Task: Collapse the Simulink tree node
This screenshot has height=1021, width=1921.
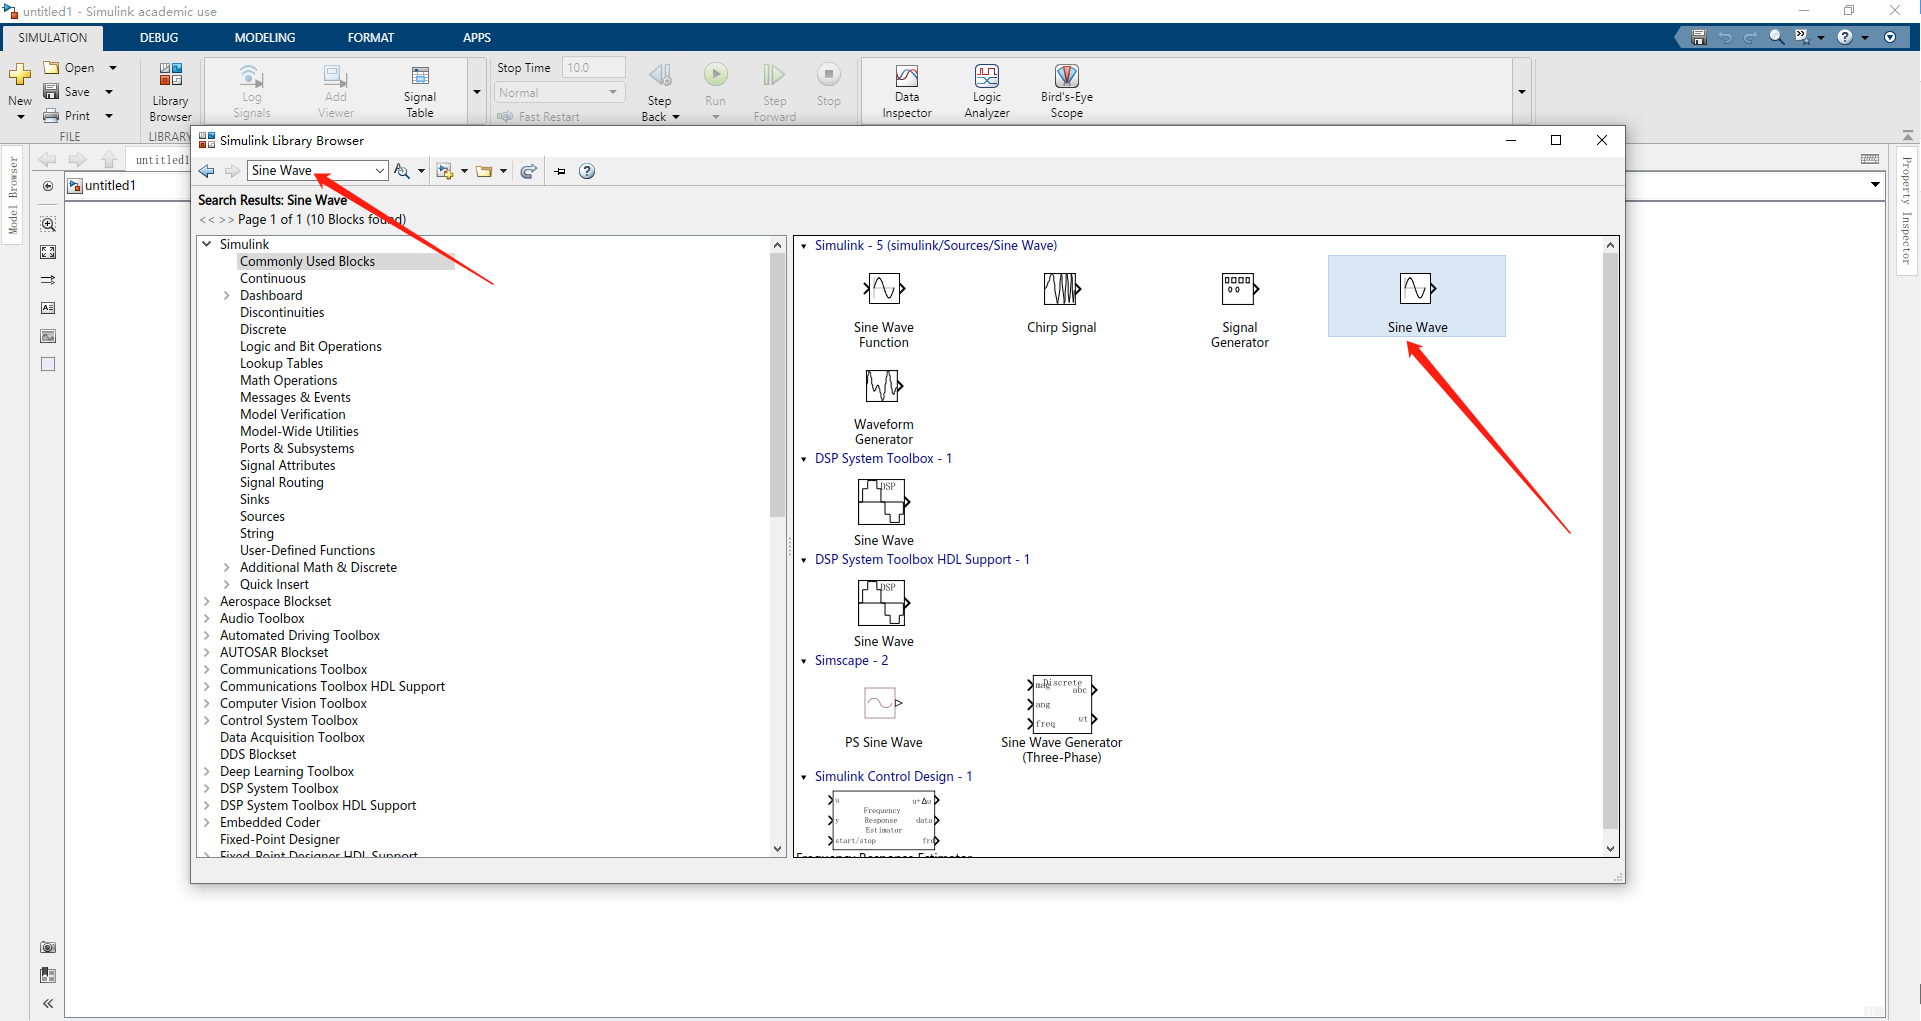Action: [207, 243]
